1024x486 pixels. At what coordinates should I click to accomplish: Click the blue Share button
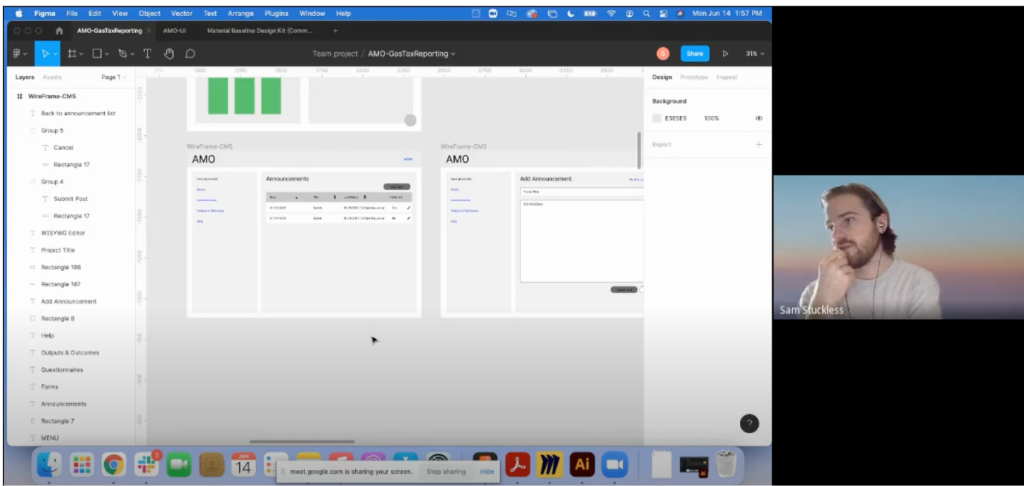(694, 53)
